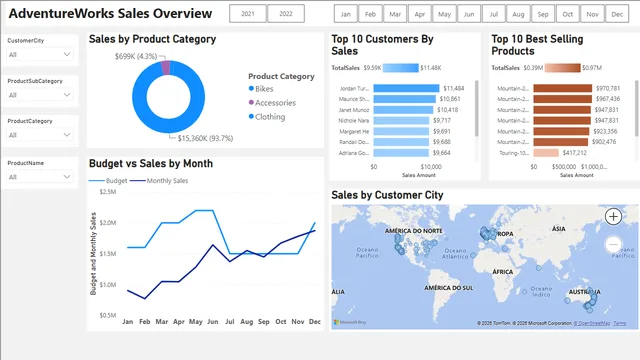Click the Monthly Sales legend entry
640x360 pixels.
159,180
